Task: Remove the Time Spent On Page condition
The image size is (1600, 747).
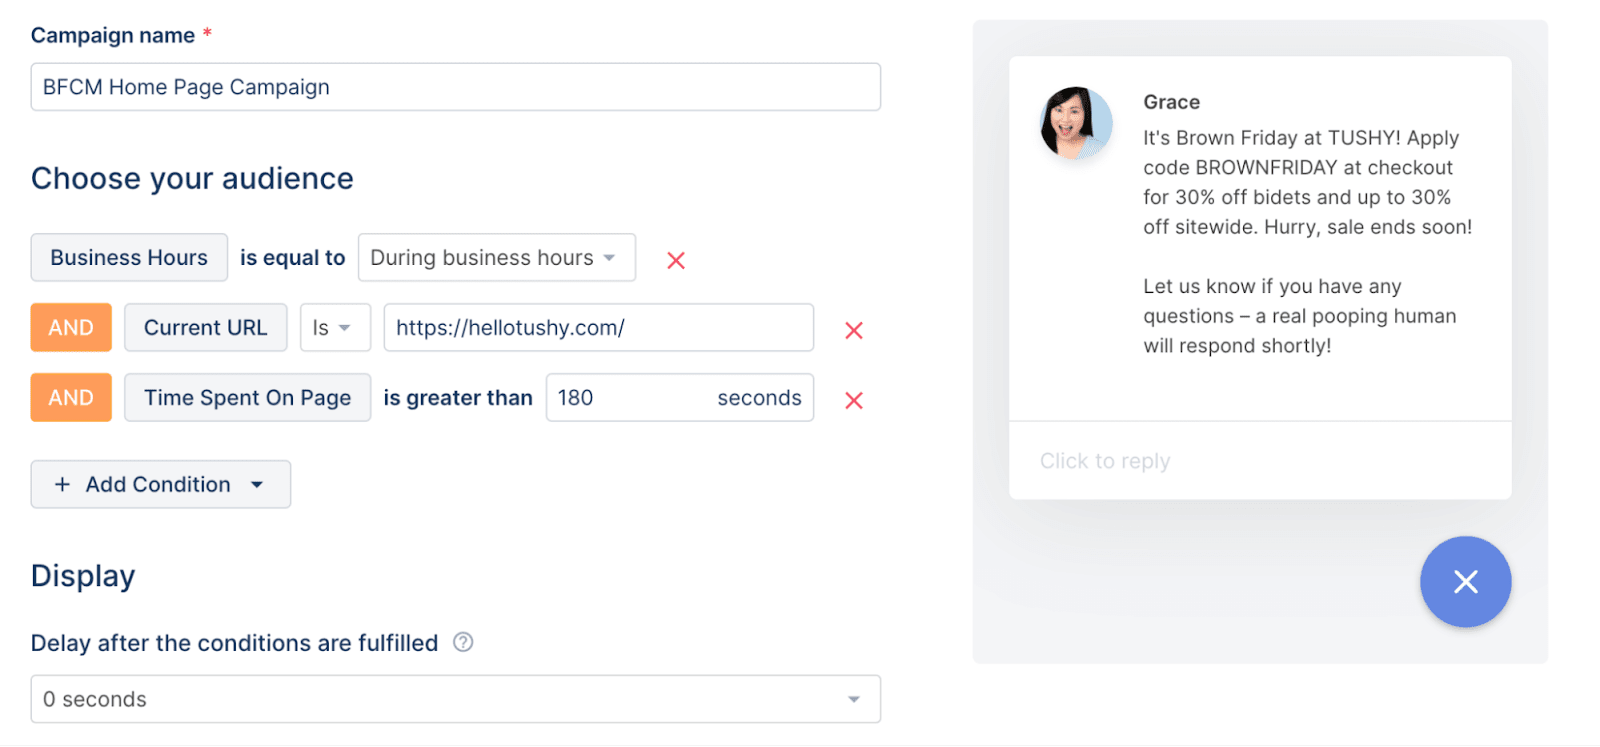Action: tap(854, 400)
